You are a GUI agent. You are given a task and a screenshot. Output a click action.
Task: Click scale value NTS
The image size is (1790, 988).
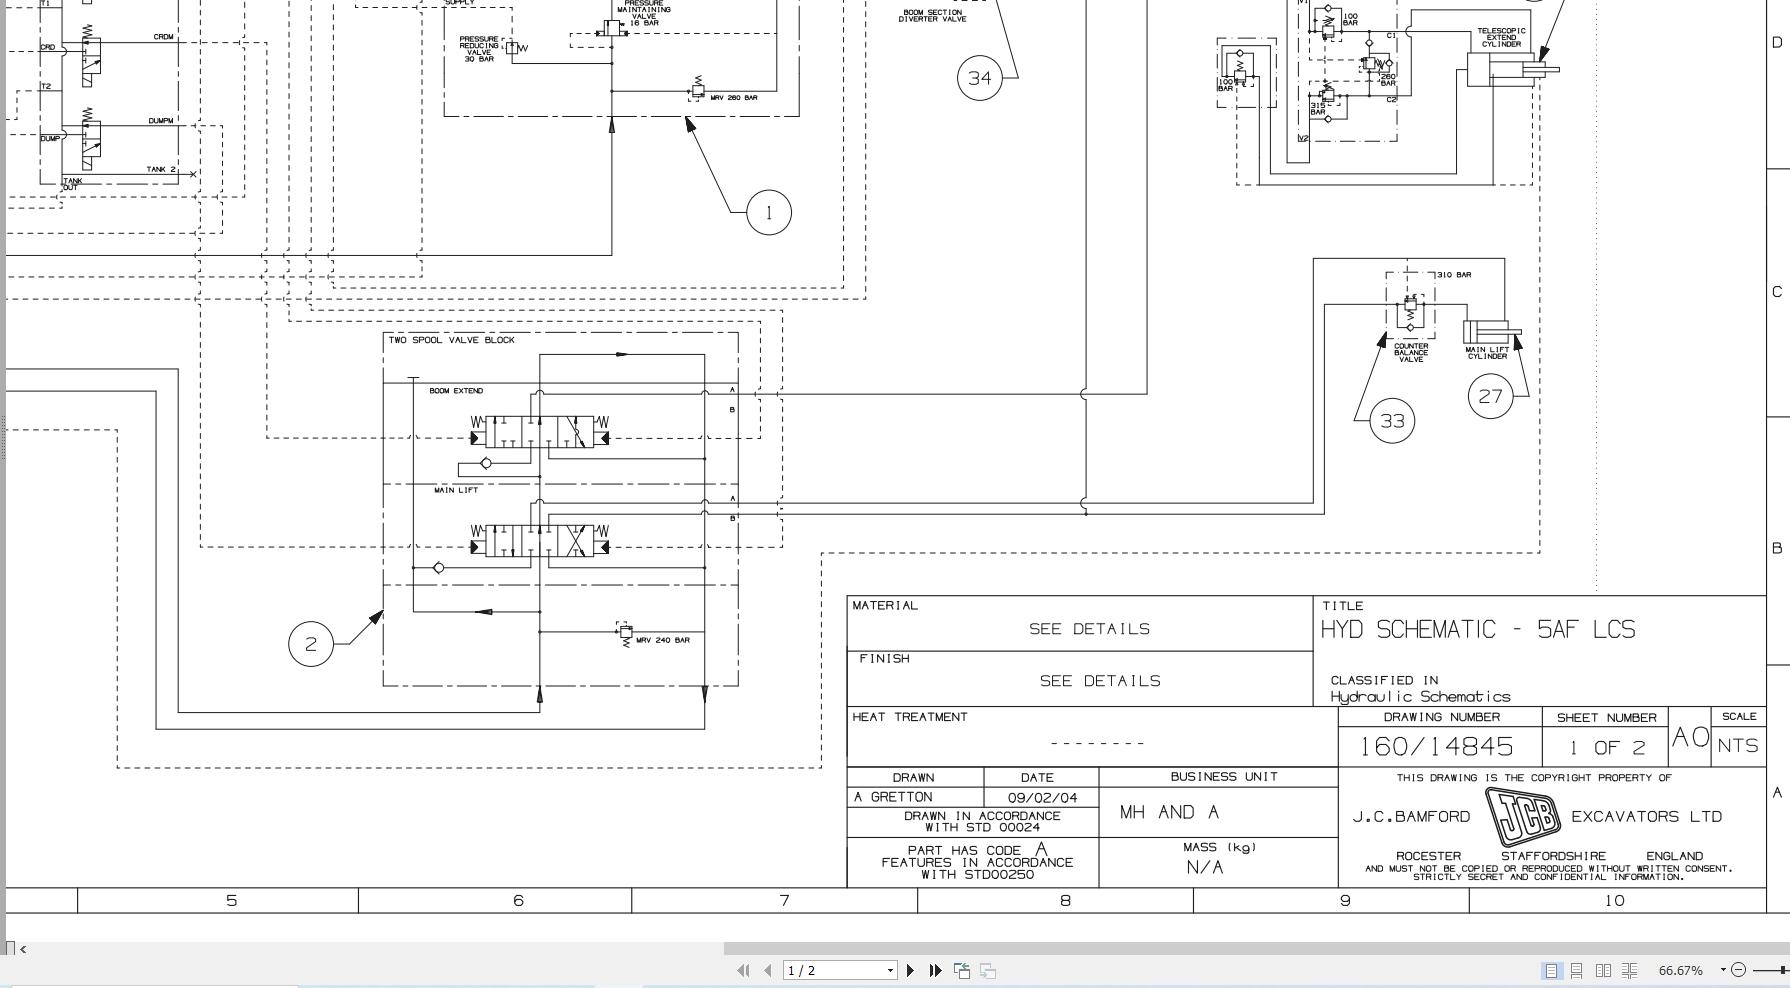click(x=1738, y=745)
